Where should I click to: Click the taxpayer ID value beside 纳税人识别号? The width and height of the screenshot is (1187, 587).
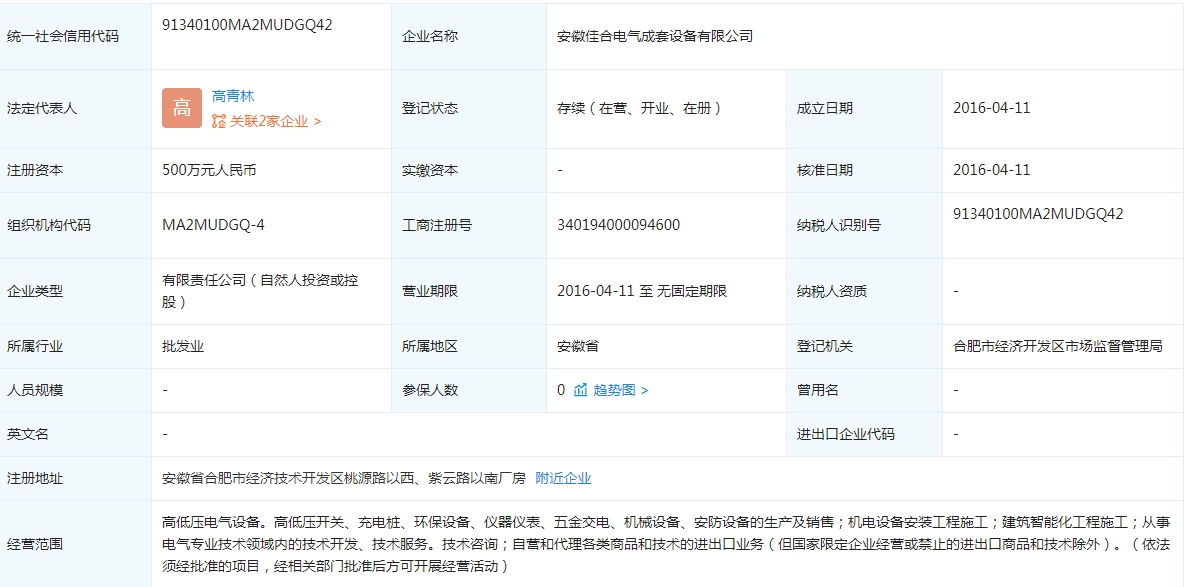point(1038,214)
